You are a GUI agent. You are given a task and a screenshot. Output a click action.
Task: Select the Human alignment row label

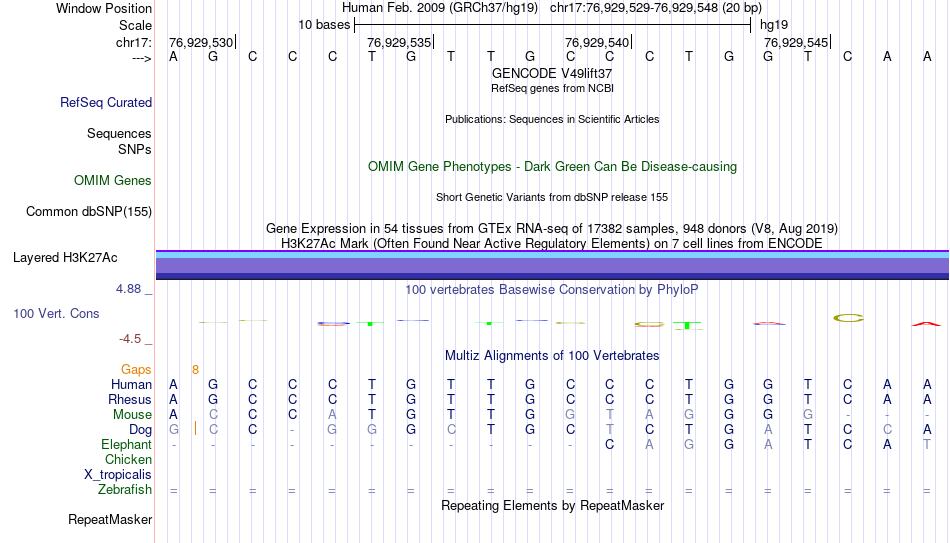pos(131,385)
